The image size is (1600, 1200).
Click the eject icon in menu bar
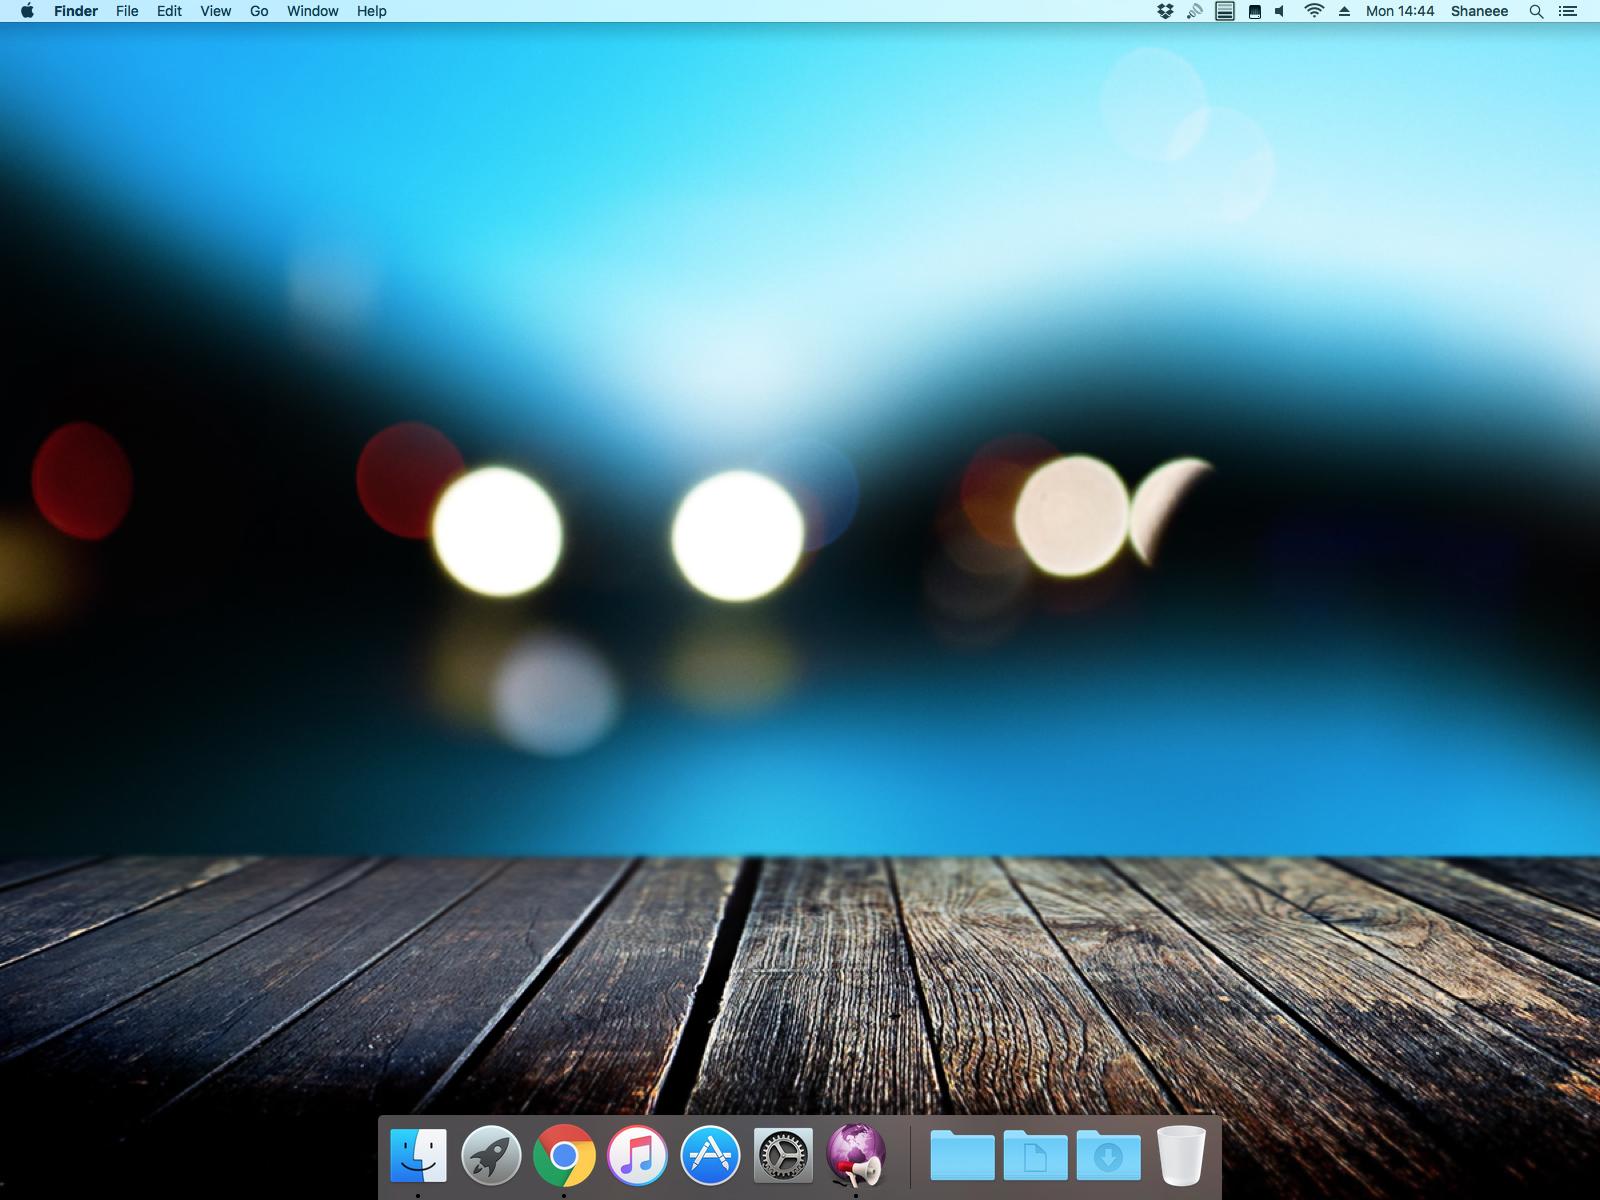[x=1344, y=11]
